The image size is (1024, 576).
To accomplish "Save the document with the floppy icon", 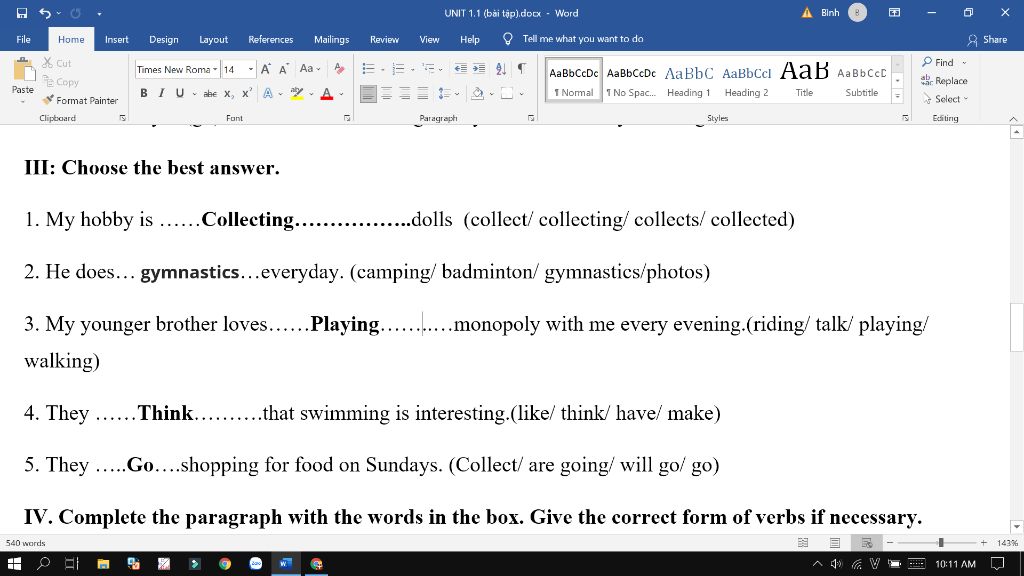I will pyautogui.click(x=22, y=13).
